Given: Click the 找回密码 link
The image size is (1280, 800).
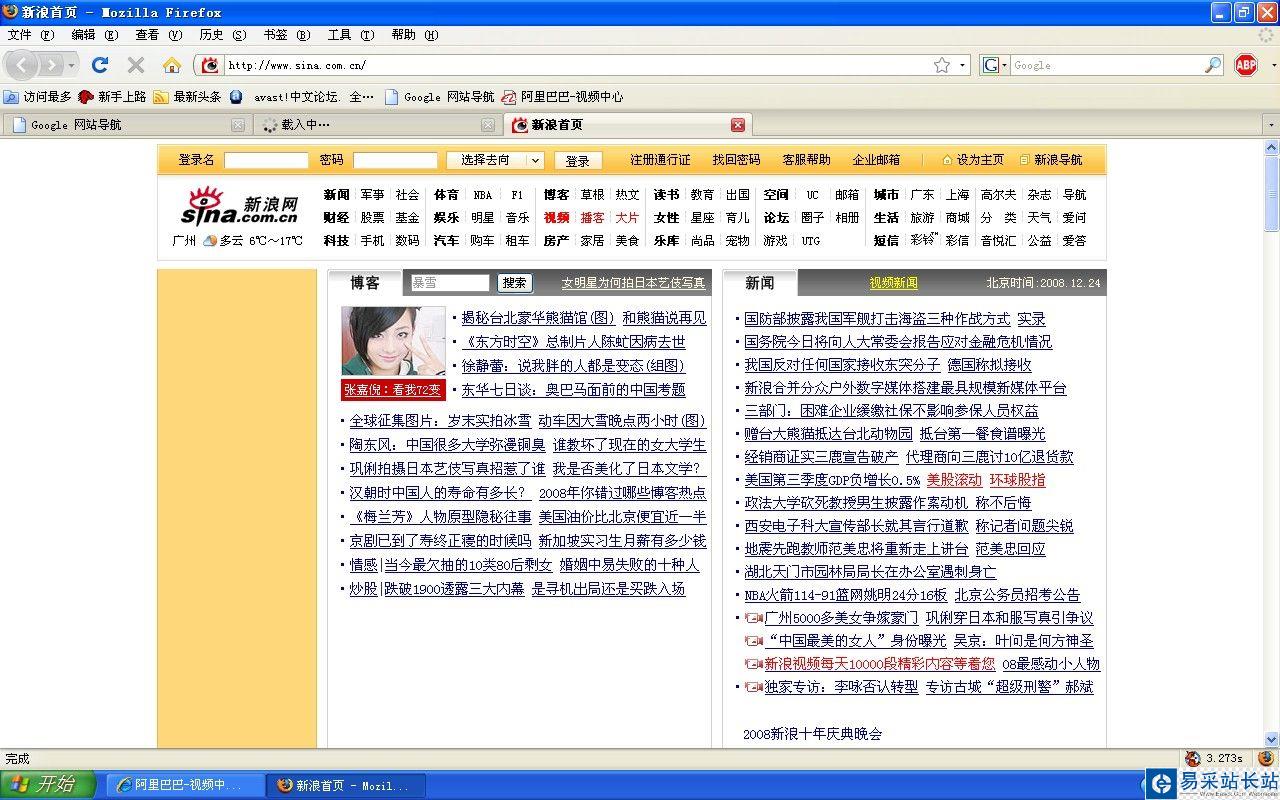Looking at the screenshot, I should (x=736, y=160).
